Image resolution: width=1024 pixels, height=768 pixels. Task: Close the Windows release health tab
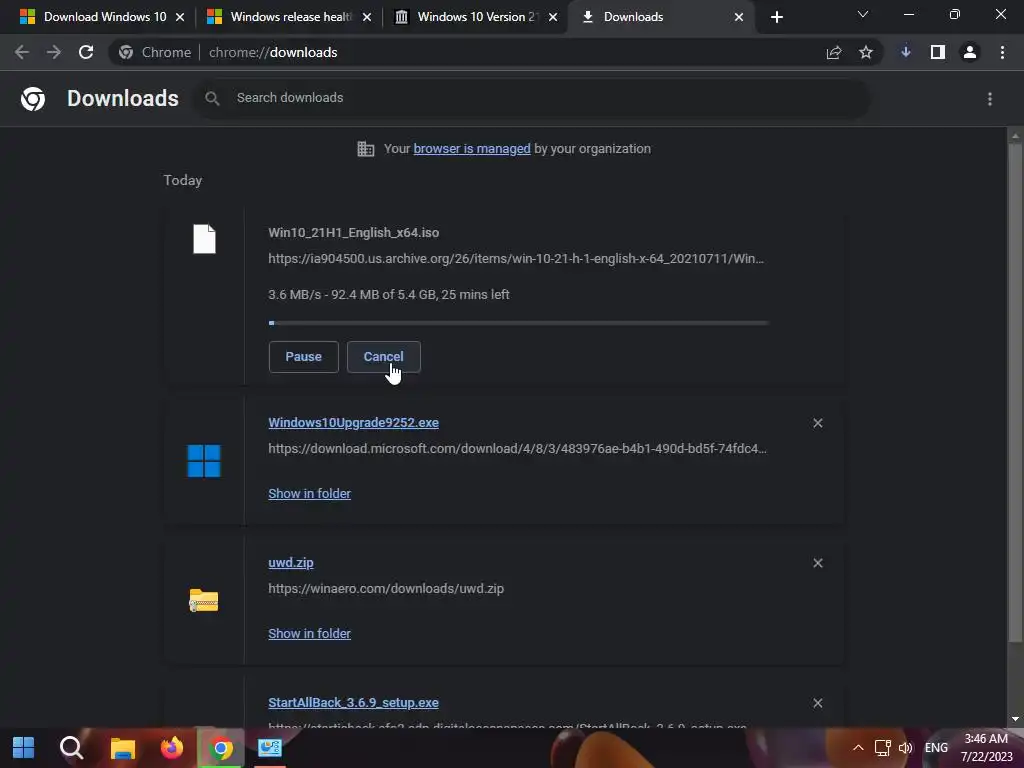pos(367,17)
